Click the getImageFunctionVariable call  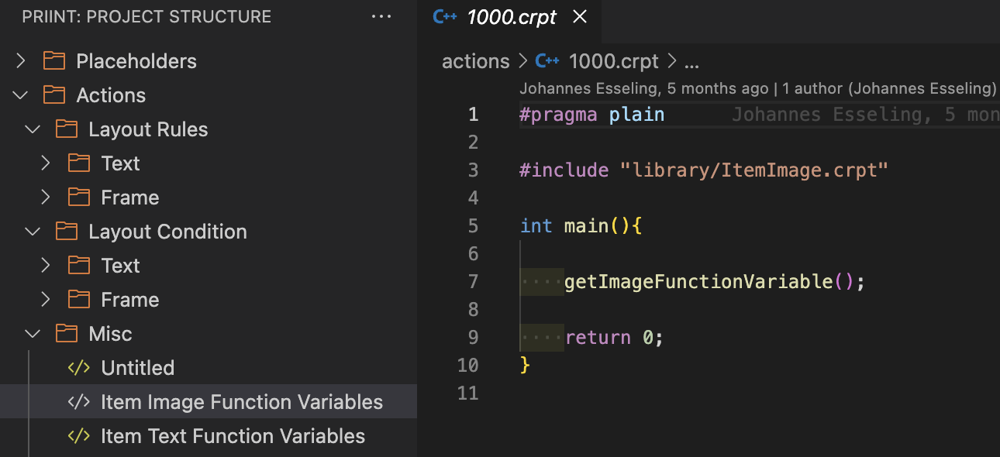[698, 282]
